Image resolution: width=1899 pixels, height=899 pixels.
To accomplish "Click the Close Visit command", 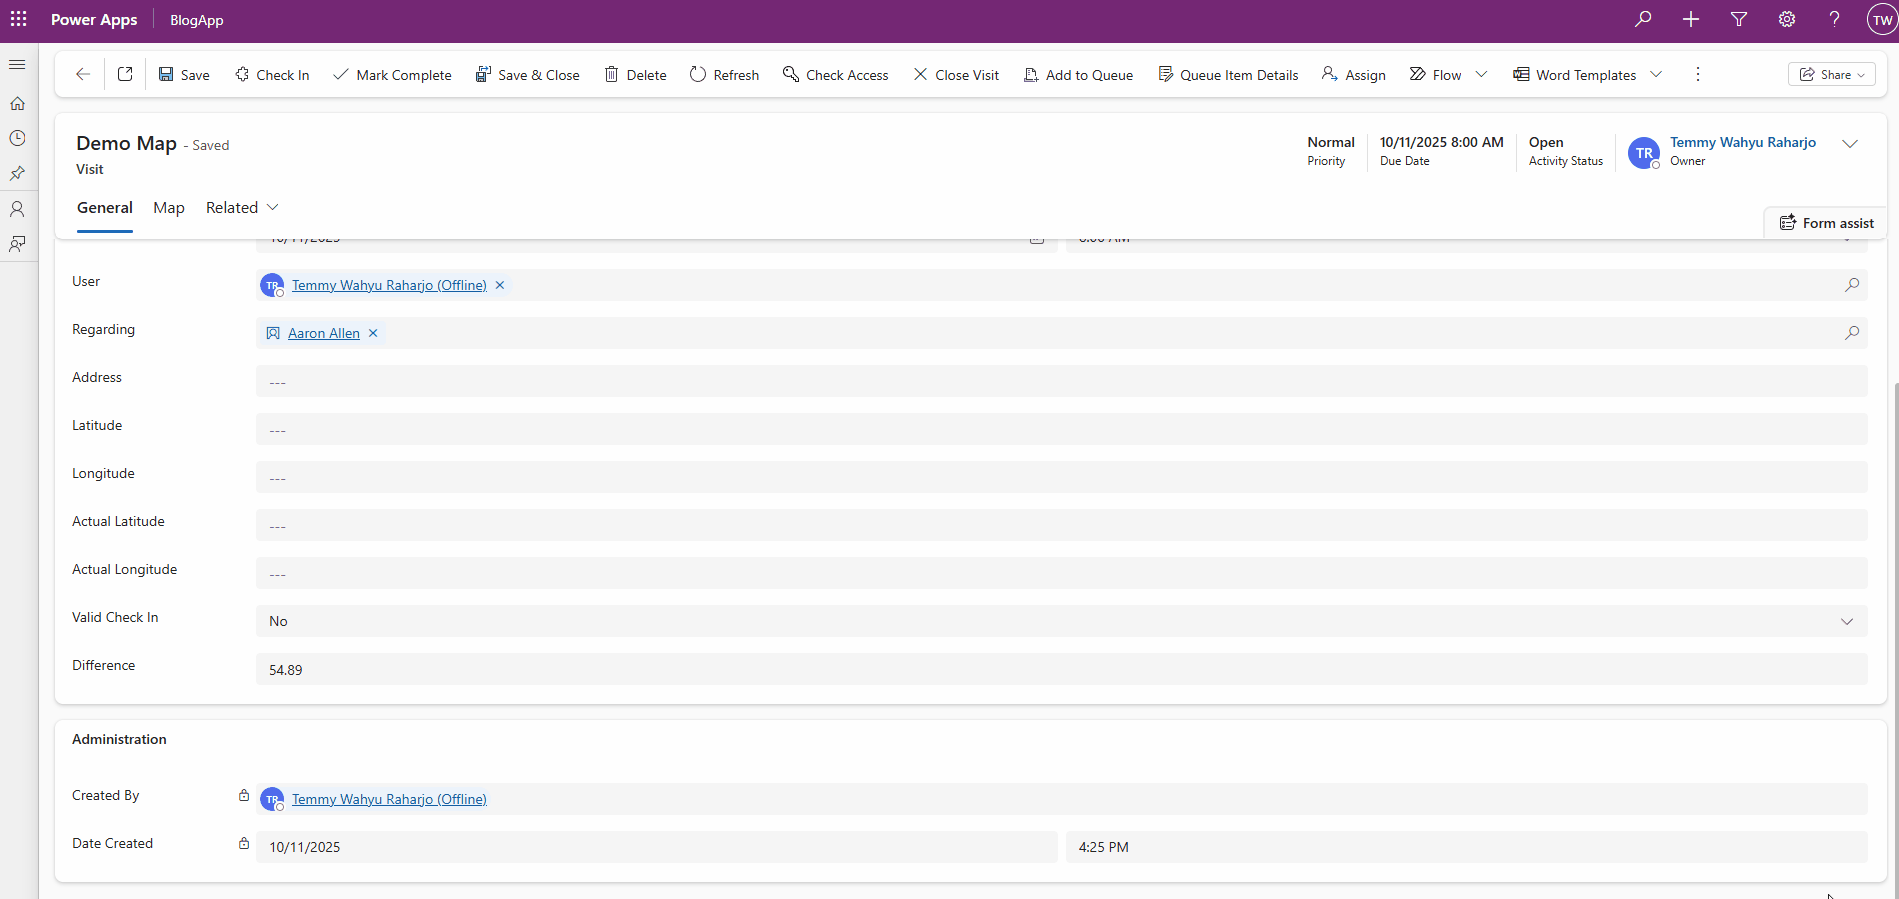I will [956, 75].
